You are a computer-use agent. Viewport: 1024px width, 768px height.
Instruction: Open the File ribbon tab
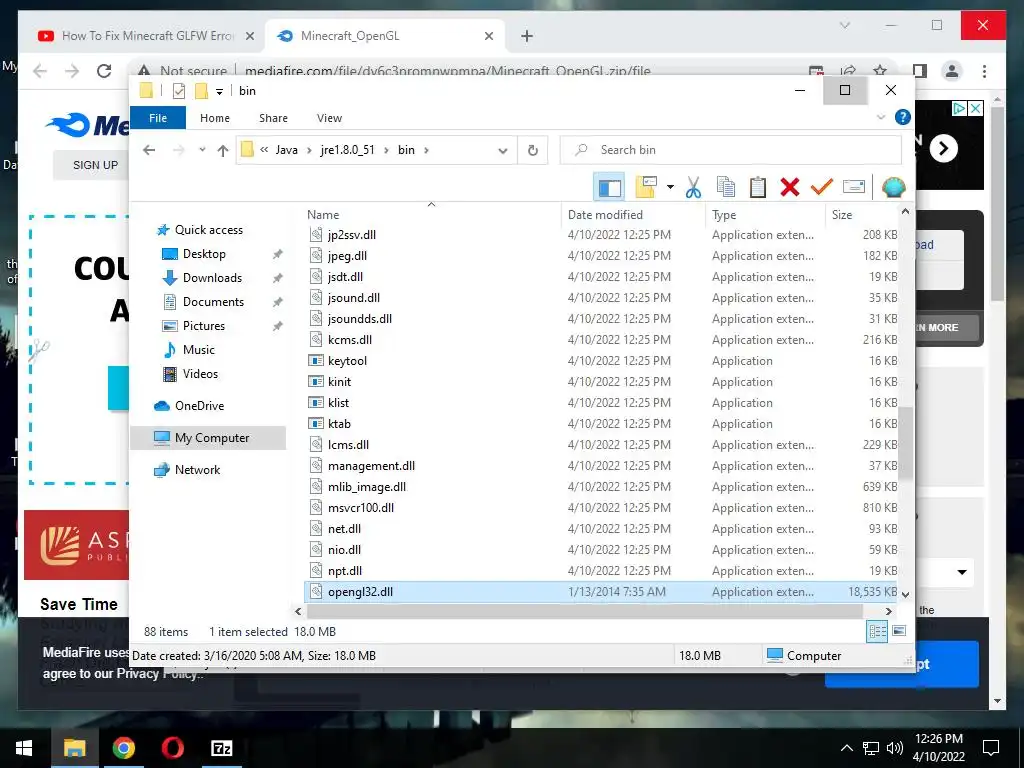tap(158, 118)
